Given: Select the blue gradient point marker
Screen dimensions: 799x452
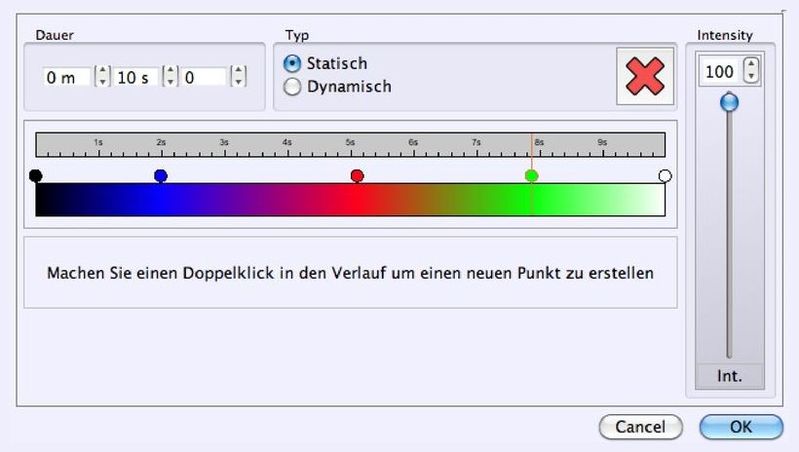Looking at the screenshot, I should coord(161,176).
